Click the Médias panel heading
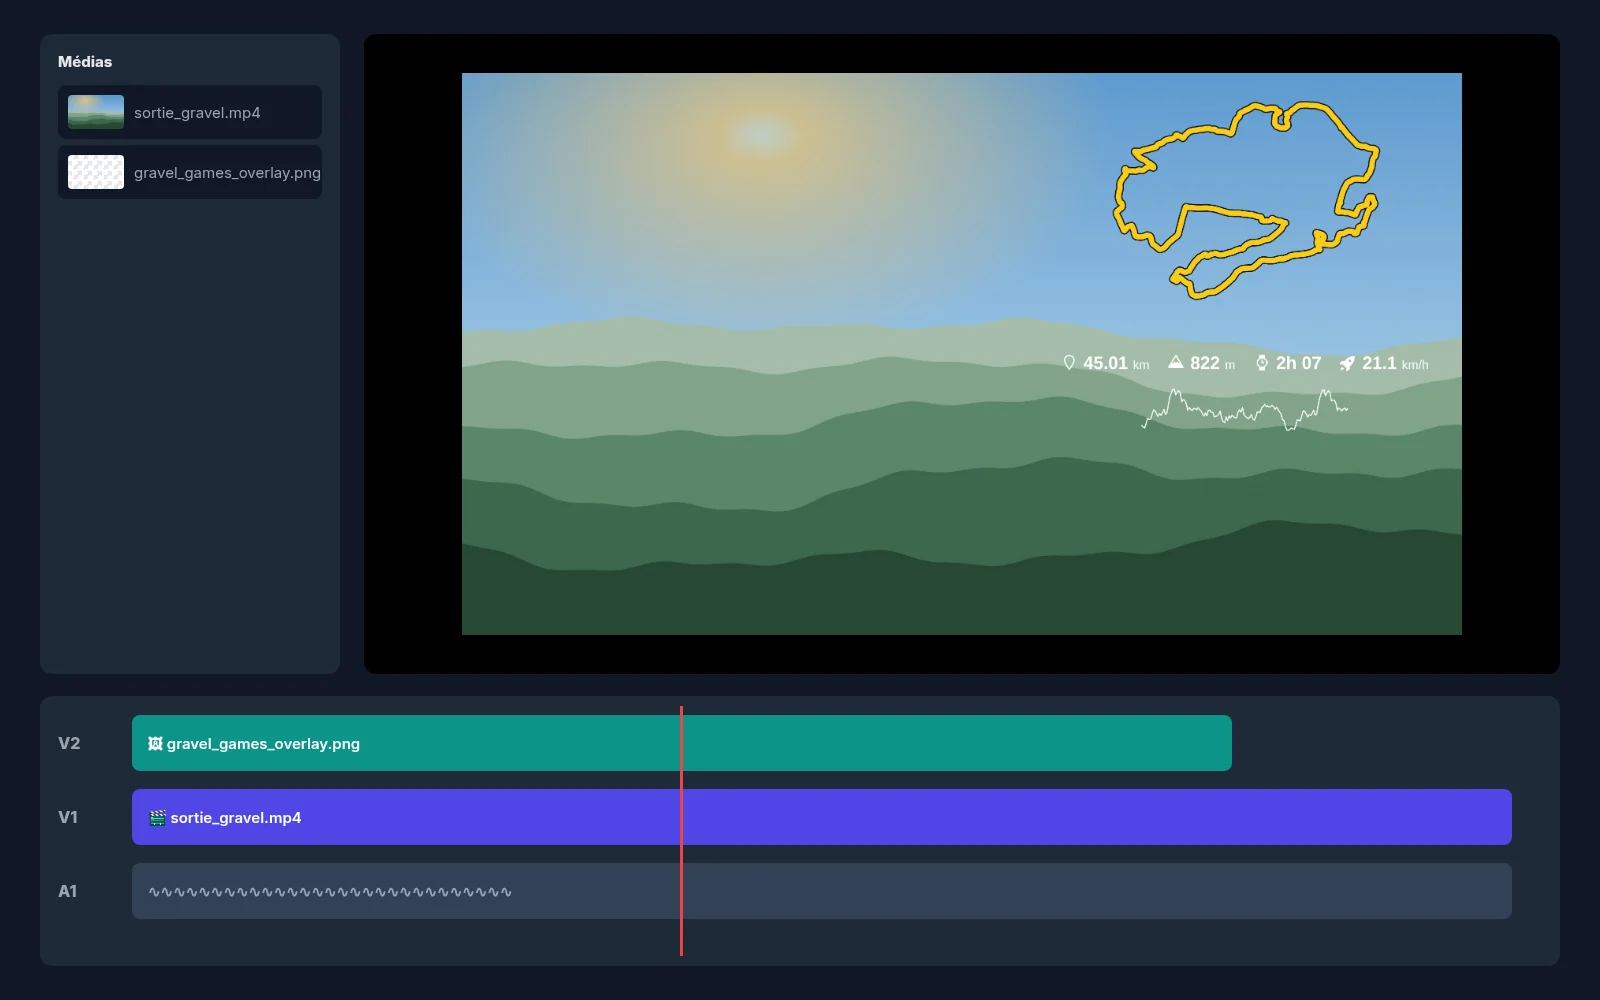1600x1000 pixels. (85, 62)
